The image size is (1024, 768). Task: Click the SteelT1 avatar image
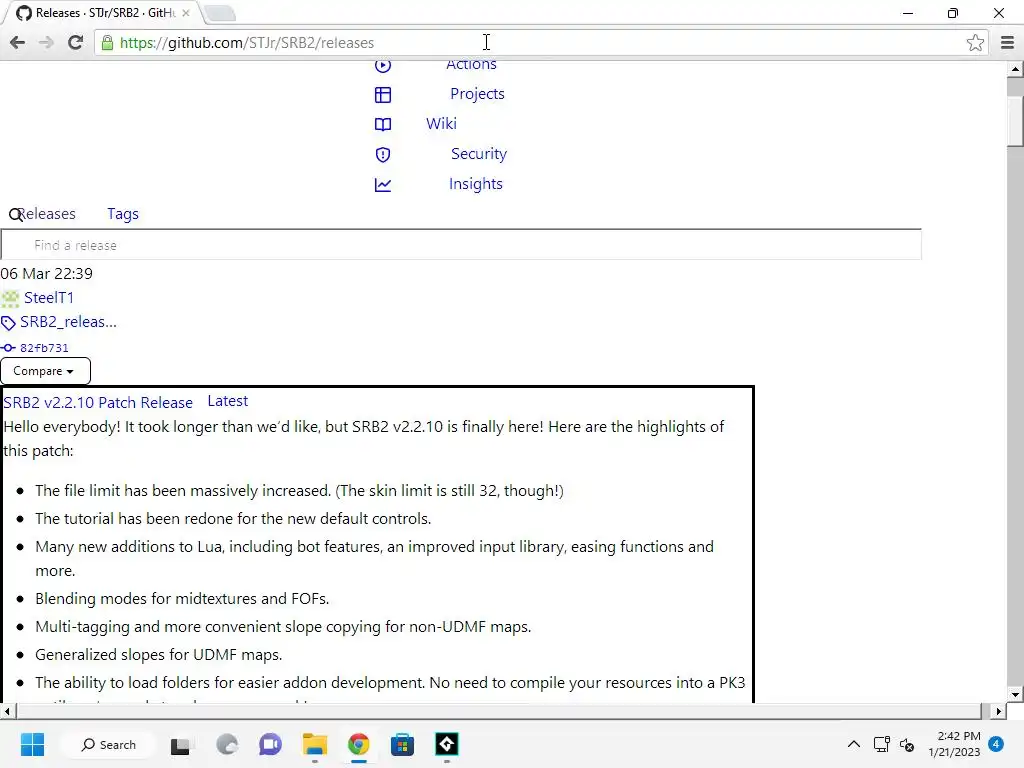click(10, 299)
